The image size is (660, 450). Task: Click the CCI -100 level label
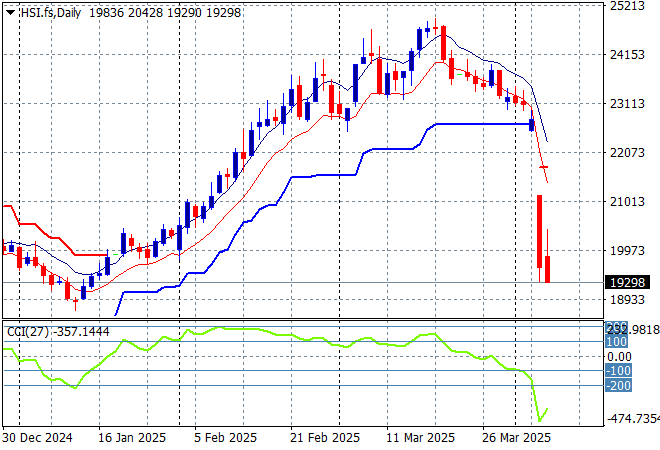pos(618,371)
